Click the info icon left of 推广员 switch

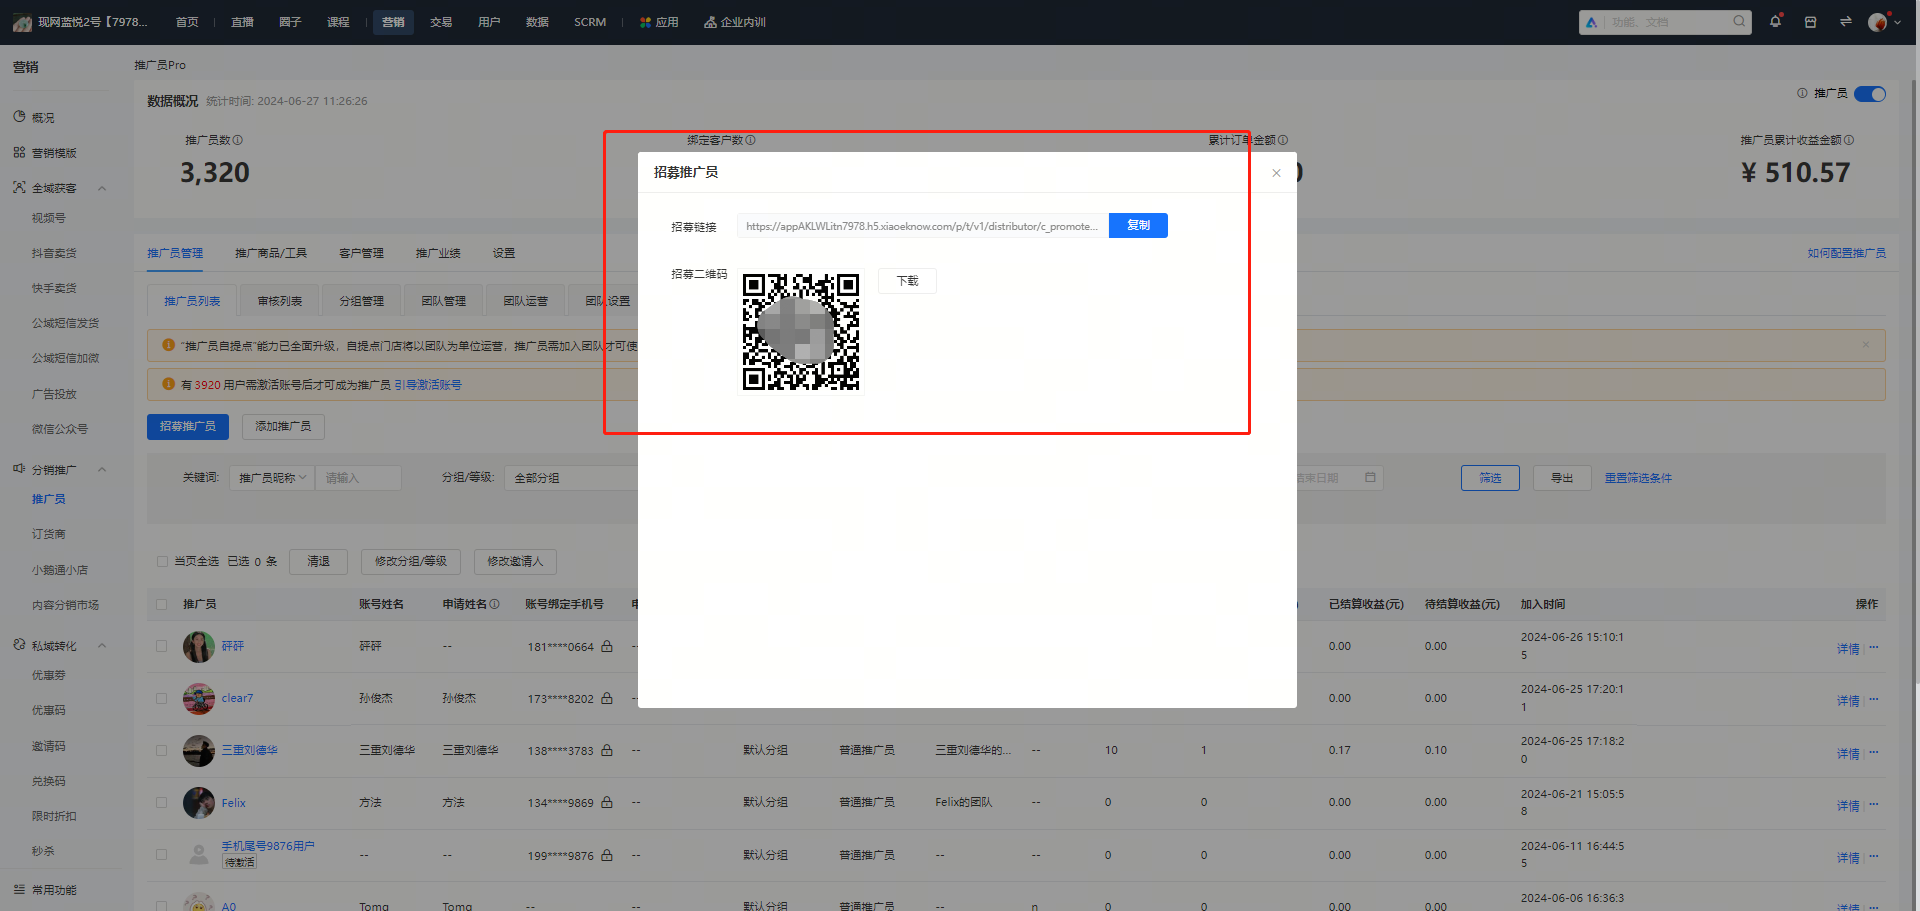pyautogui.click(x=1802, y=93)
